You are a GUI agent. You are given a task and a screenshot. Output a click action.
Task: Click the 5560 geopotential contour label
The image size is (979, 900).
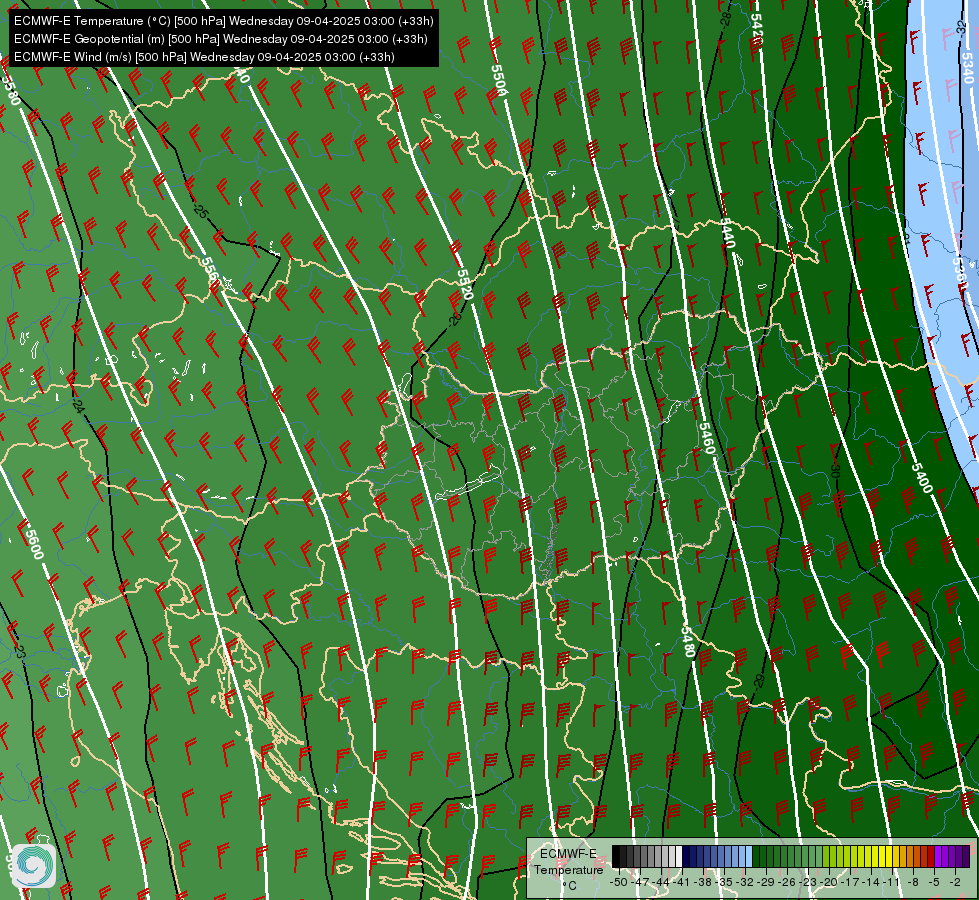coord(211,272)
